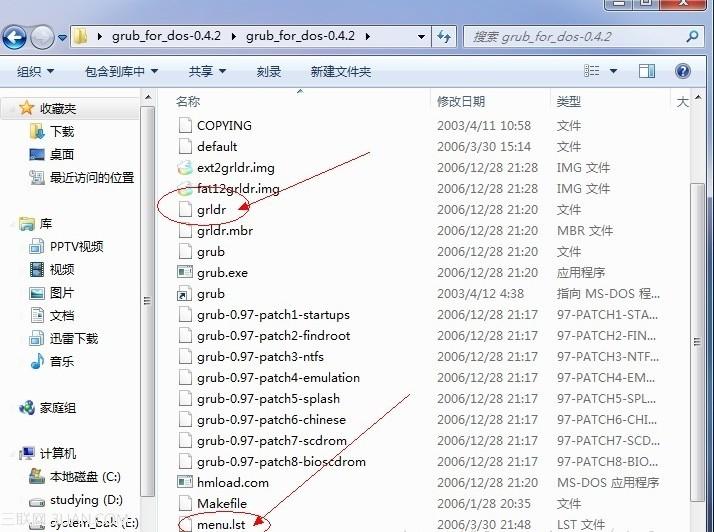
Task: Select grub-0.97-patch5-splash file icon
Action: (x=185, y=399)
